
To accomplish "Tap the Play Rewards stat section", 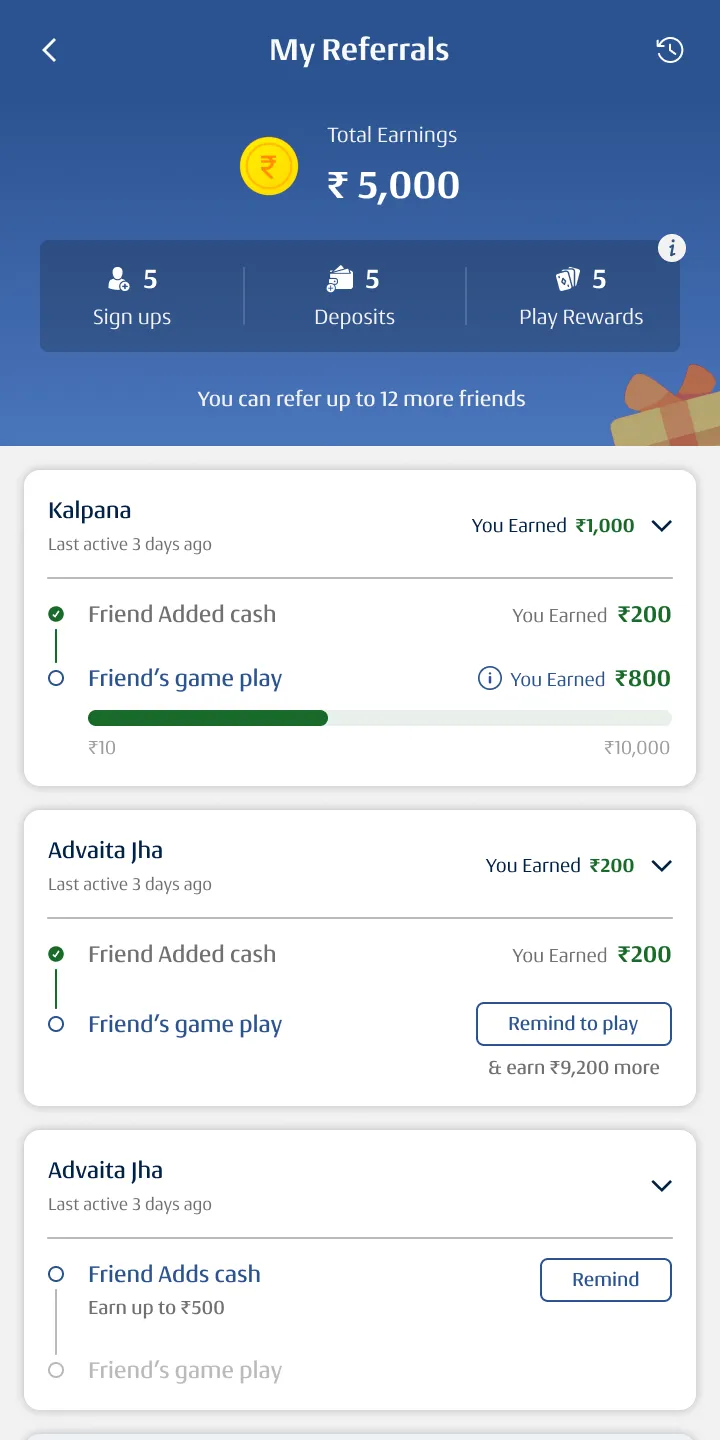I will [x=580, y=297].
